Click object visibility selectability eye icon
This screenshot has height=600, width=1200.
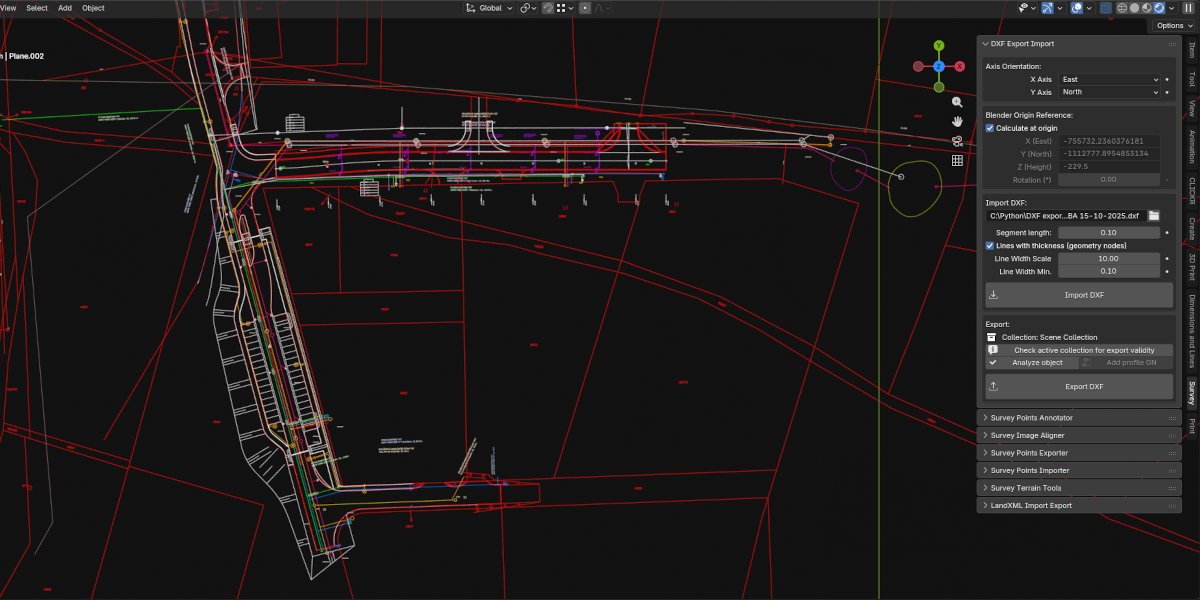(x=1023, y=8)
